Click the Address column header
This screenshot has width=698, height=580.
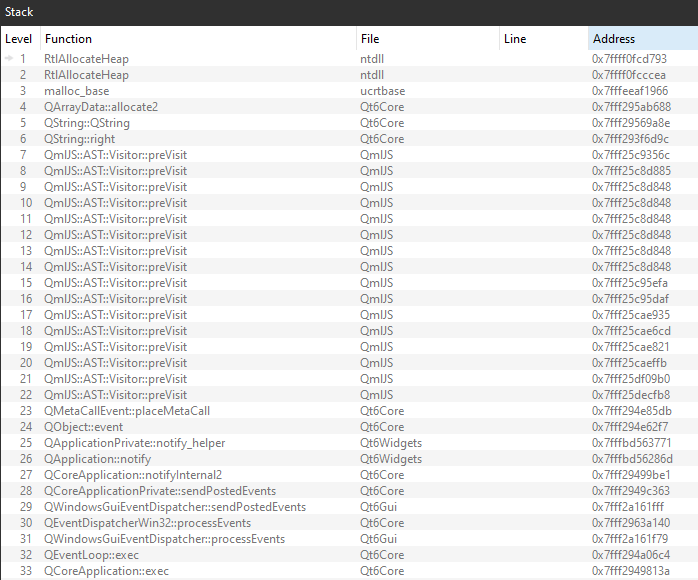(613, 39)
